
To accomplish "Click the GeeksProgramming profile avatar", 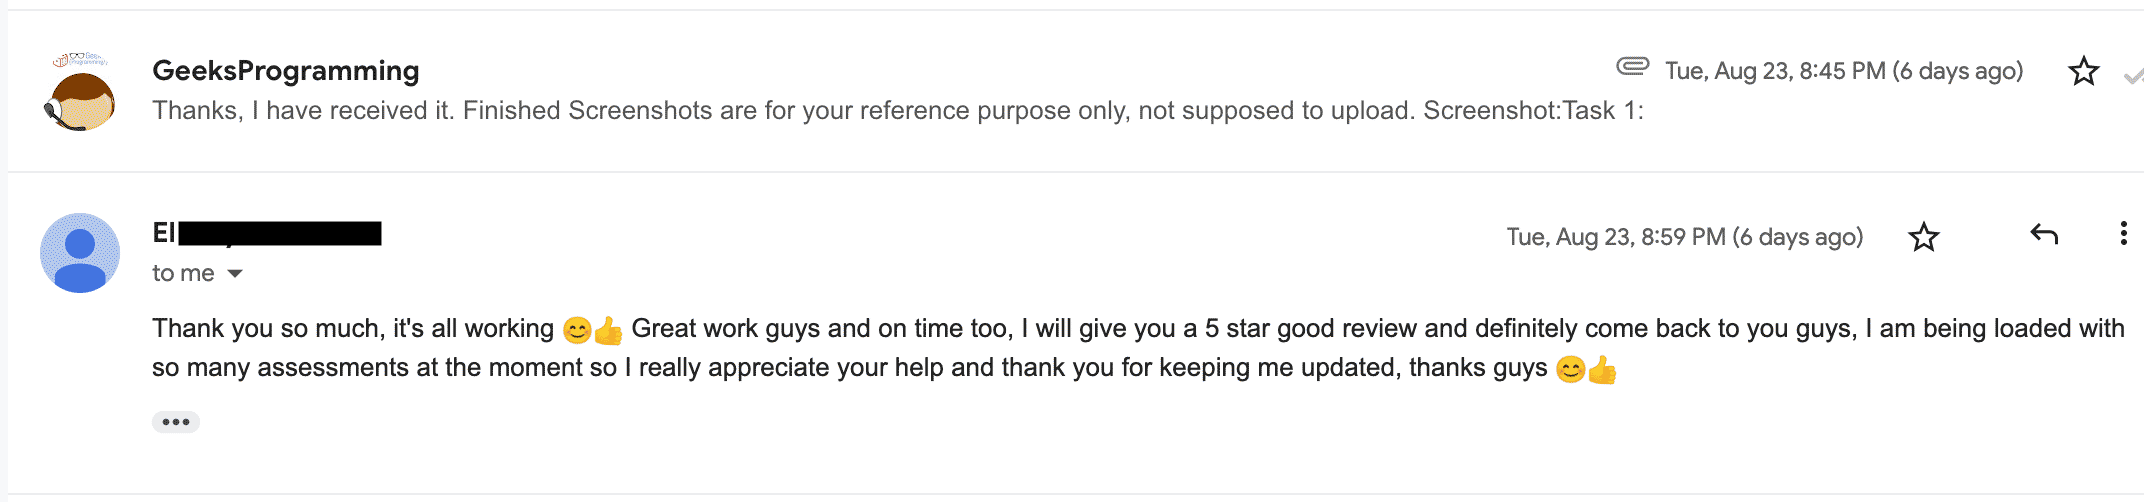I will 80,93.
